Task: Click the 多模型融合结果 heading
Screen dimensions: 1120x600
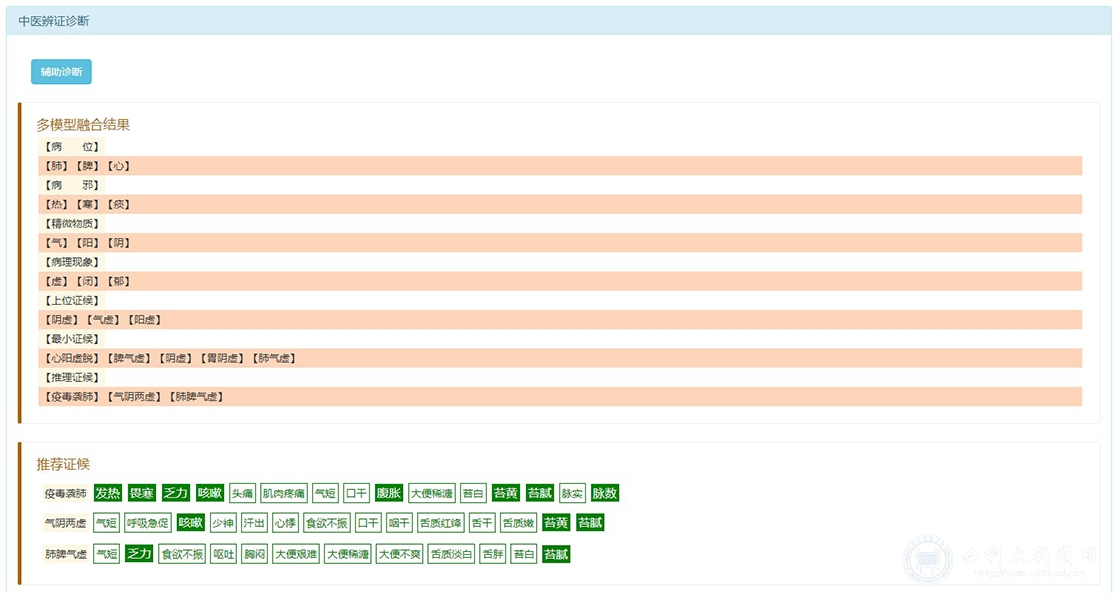Action: (83, 125)
